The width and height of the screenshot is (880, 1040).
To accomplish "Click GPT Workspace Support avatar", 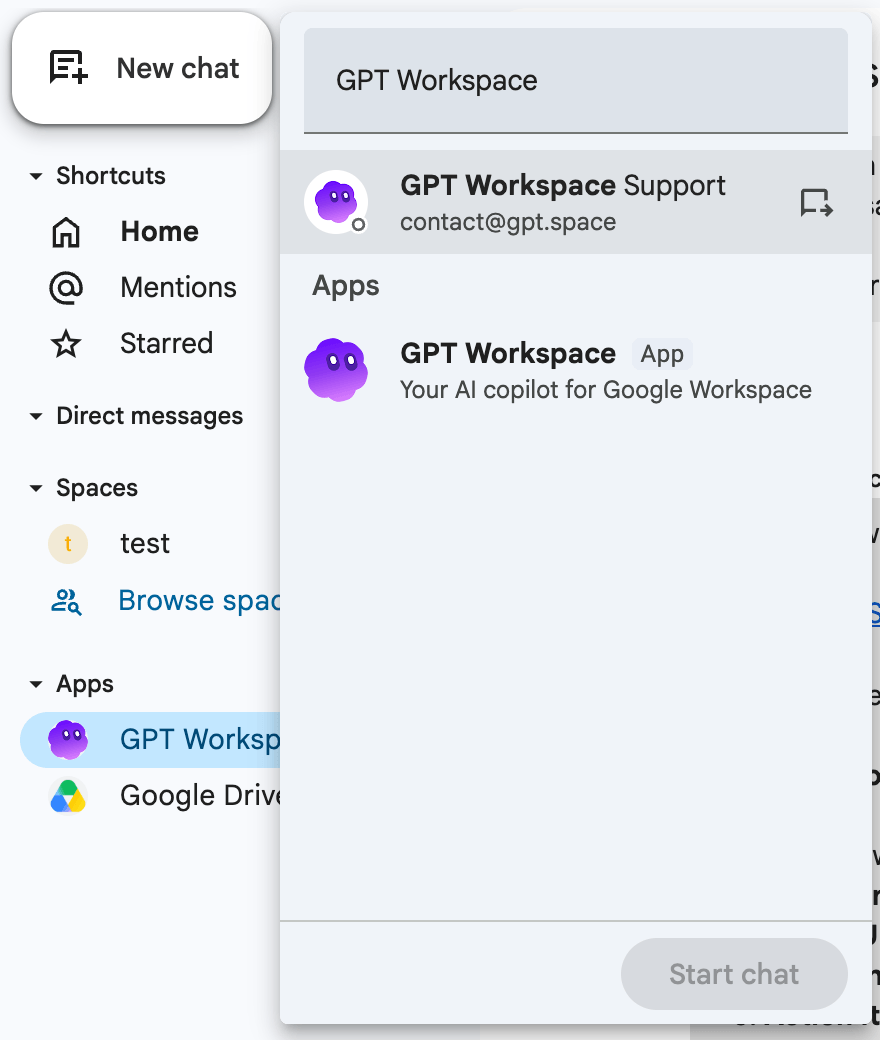I will (x=336, y=202).
